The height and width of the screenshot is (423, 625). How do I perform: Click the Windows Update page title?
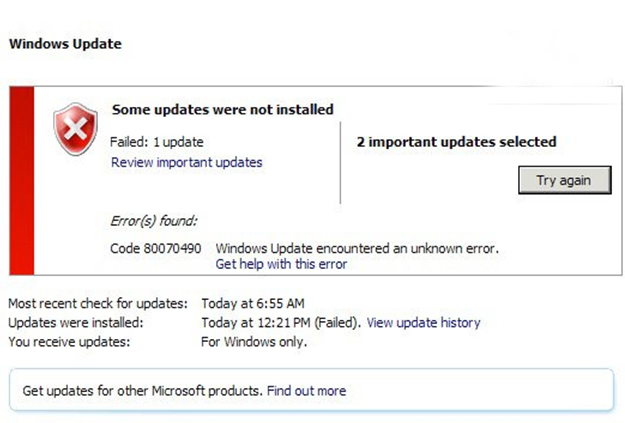(x=65, y=45)
